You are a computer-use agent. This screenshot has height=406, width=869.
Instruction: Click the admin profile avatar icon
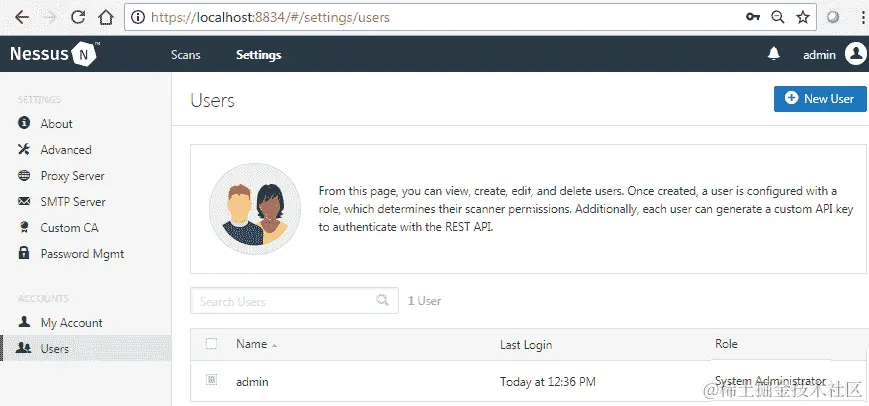(x=855, y=54)
